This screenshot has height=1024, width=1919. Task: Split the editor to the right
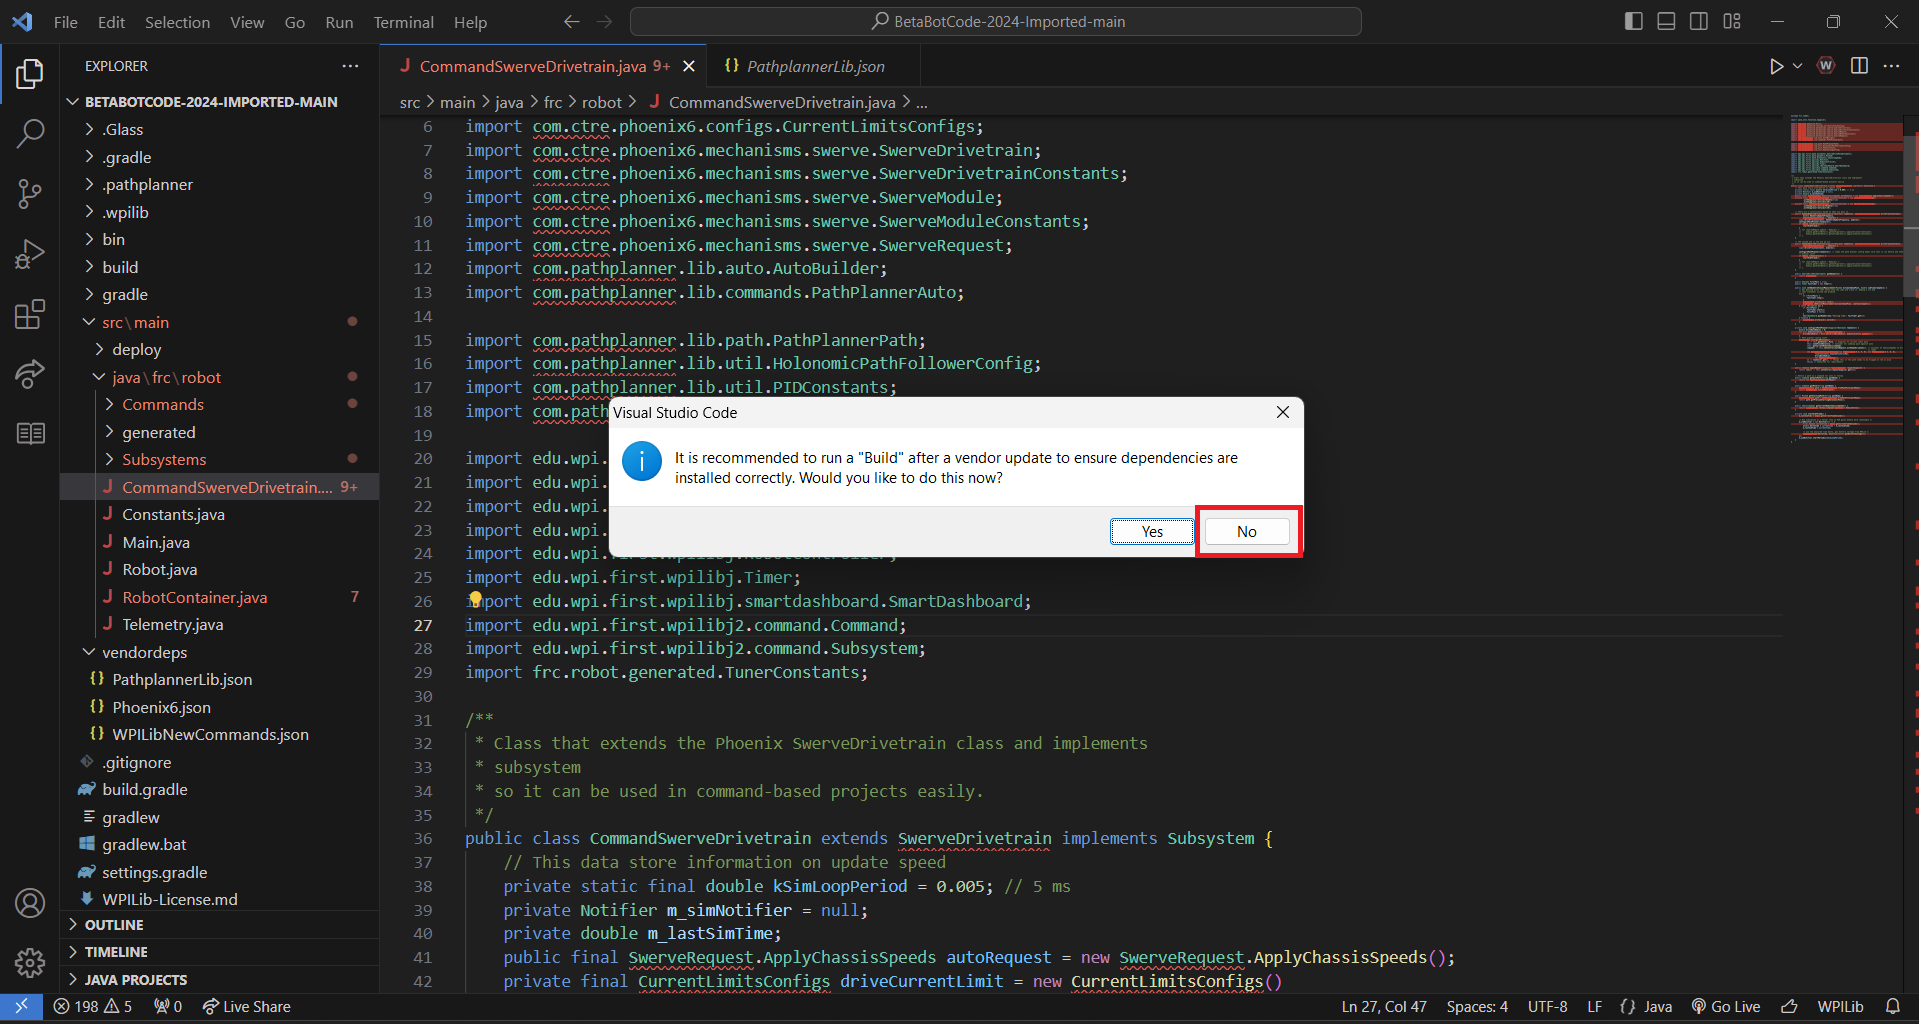pos(1859,66)
